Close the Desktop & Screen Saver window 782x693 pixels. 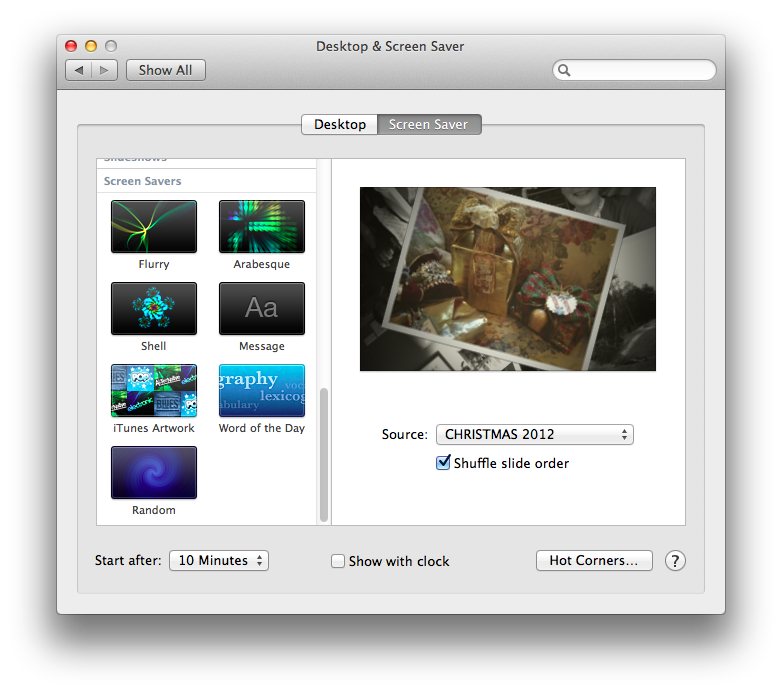[x=71, y=46]
